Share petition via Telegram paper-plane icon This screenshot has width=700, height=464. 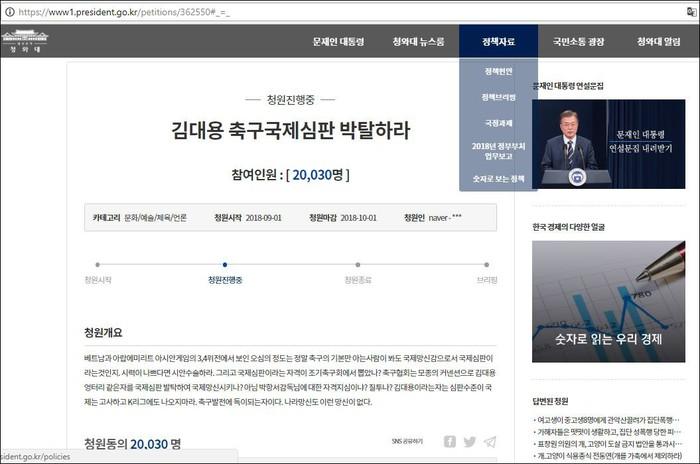[x=490, y=441]
